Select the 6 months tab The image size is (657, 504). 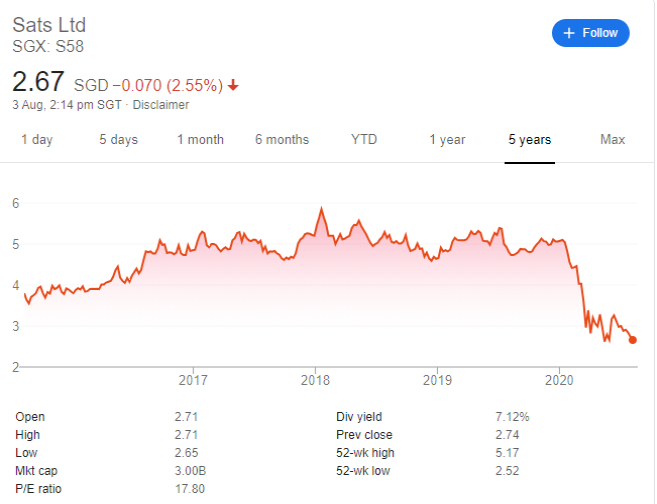click(x=282, y=140)
